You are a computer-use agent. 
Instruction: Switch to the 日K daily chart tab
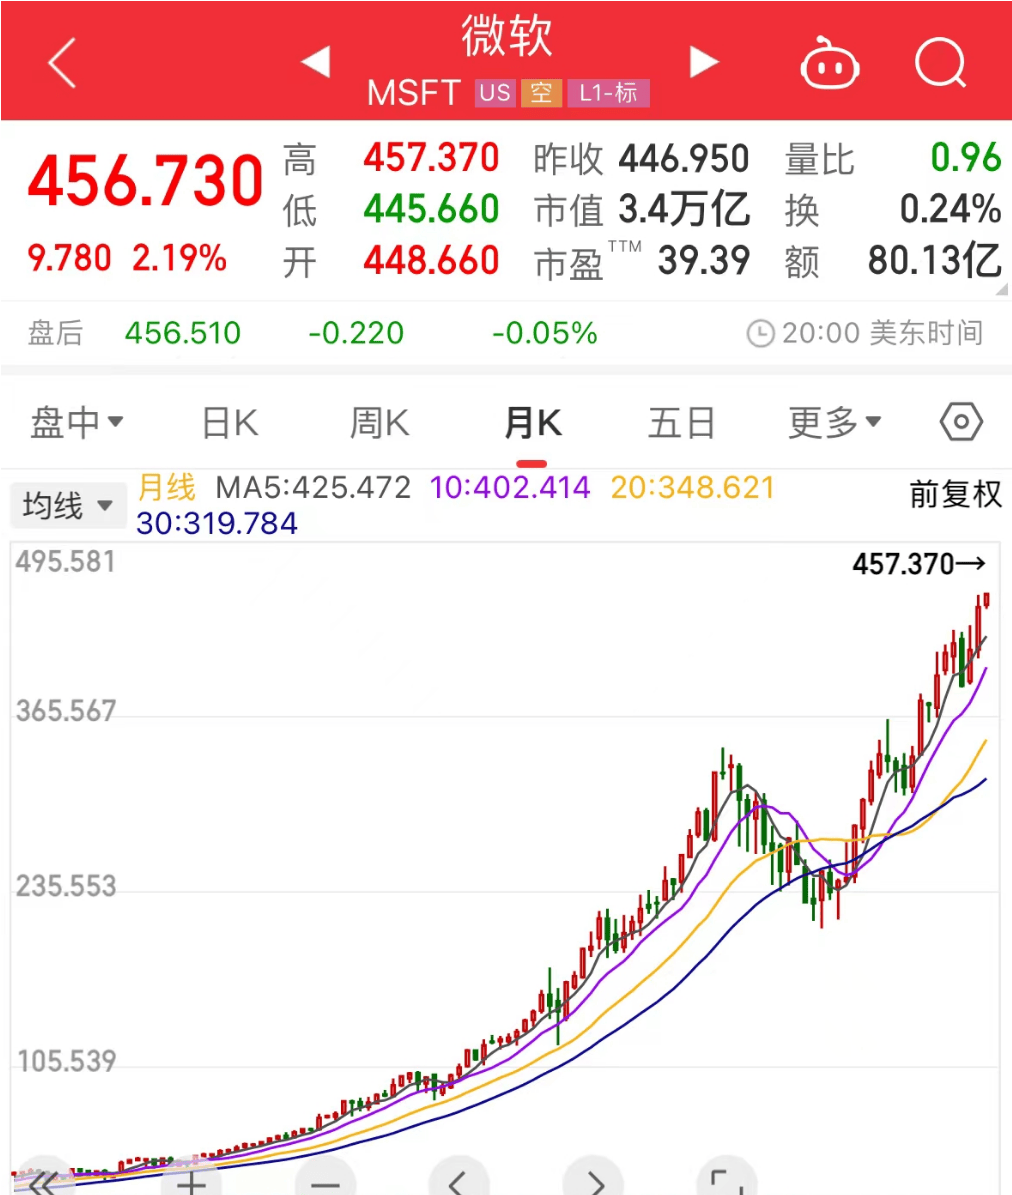pos(230,422)
